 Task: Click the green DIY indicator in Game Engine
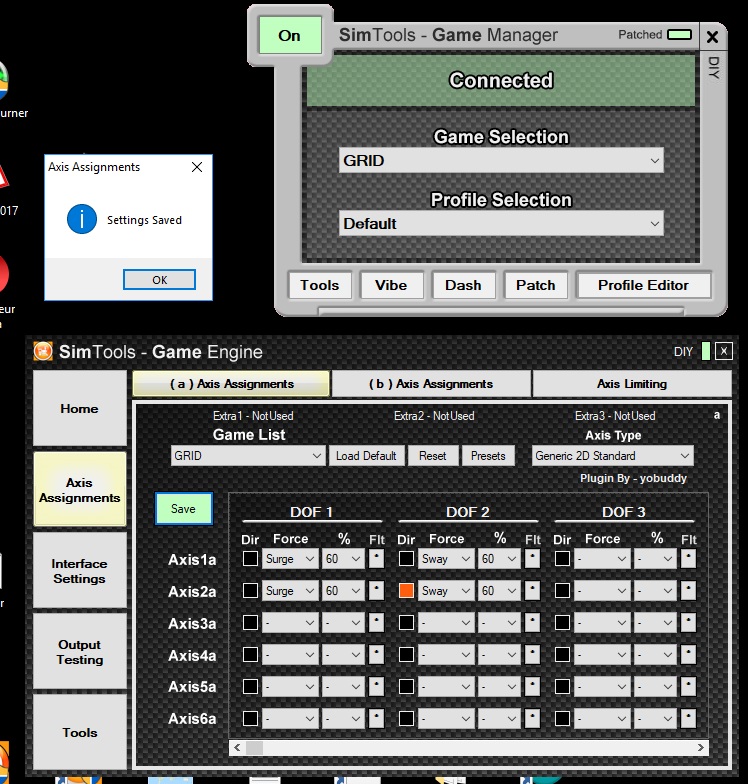(706, 351)
